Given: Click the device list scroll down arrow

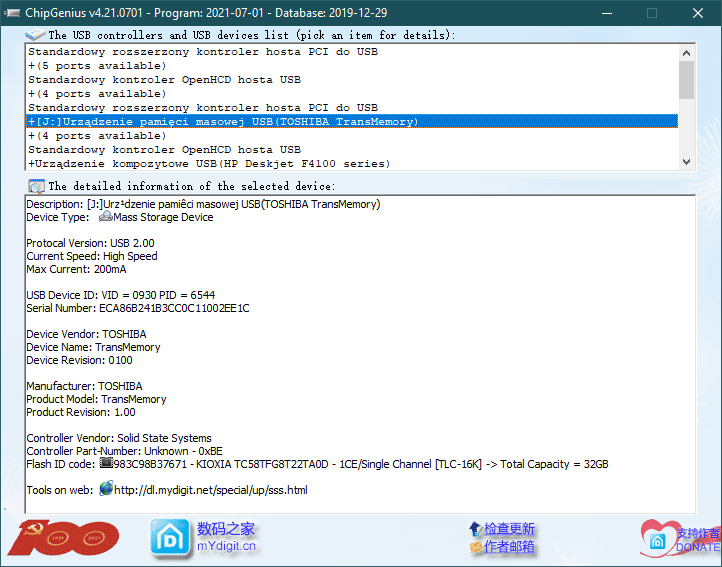Looking at the screenshot, I should (686, 162).
